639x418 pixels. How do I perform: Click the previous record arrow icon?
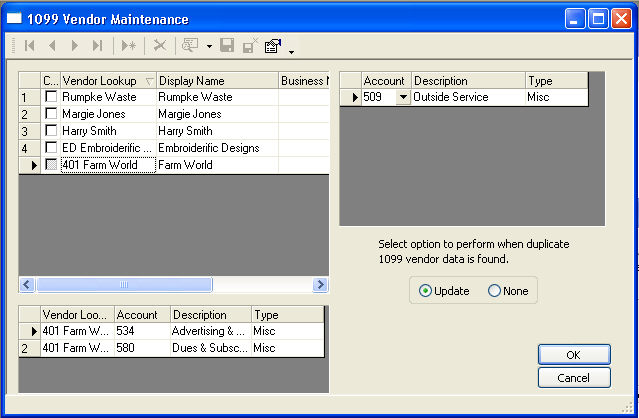tap(52, 45)
